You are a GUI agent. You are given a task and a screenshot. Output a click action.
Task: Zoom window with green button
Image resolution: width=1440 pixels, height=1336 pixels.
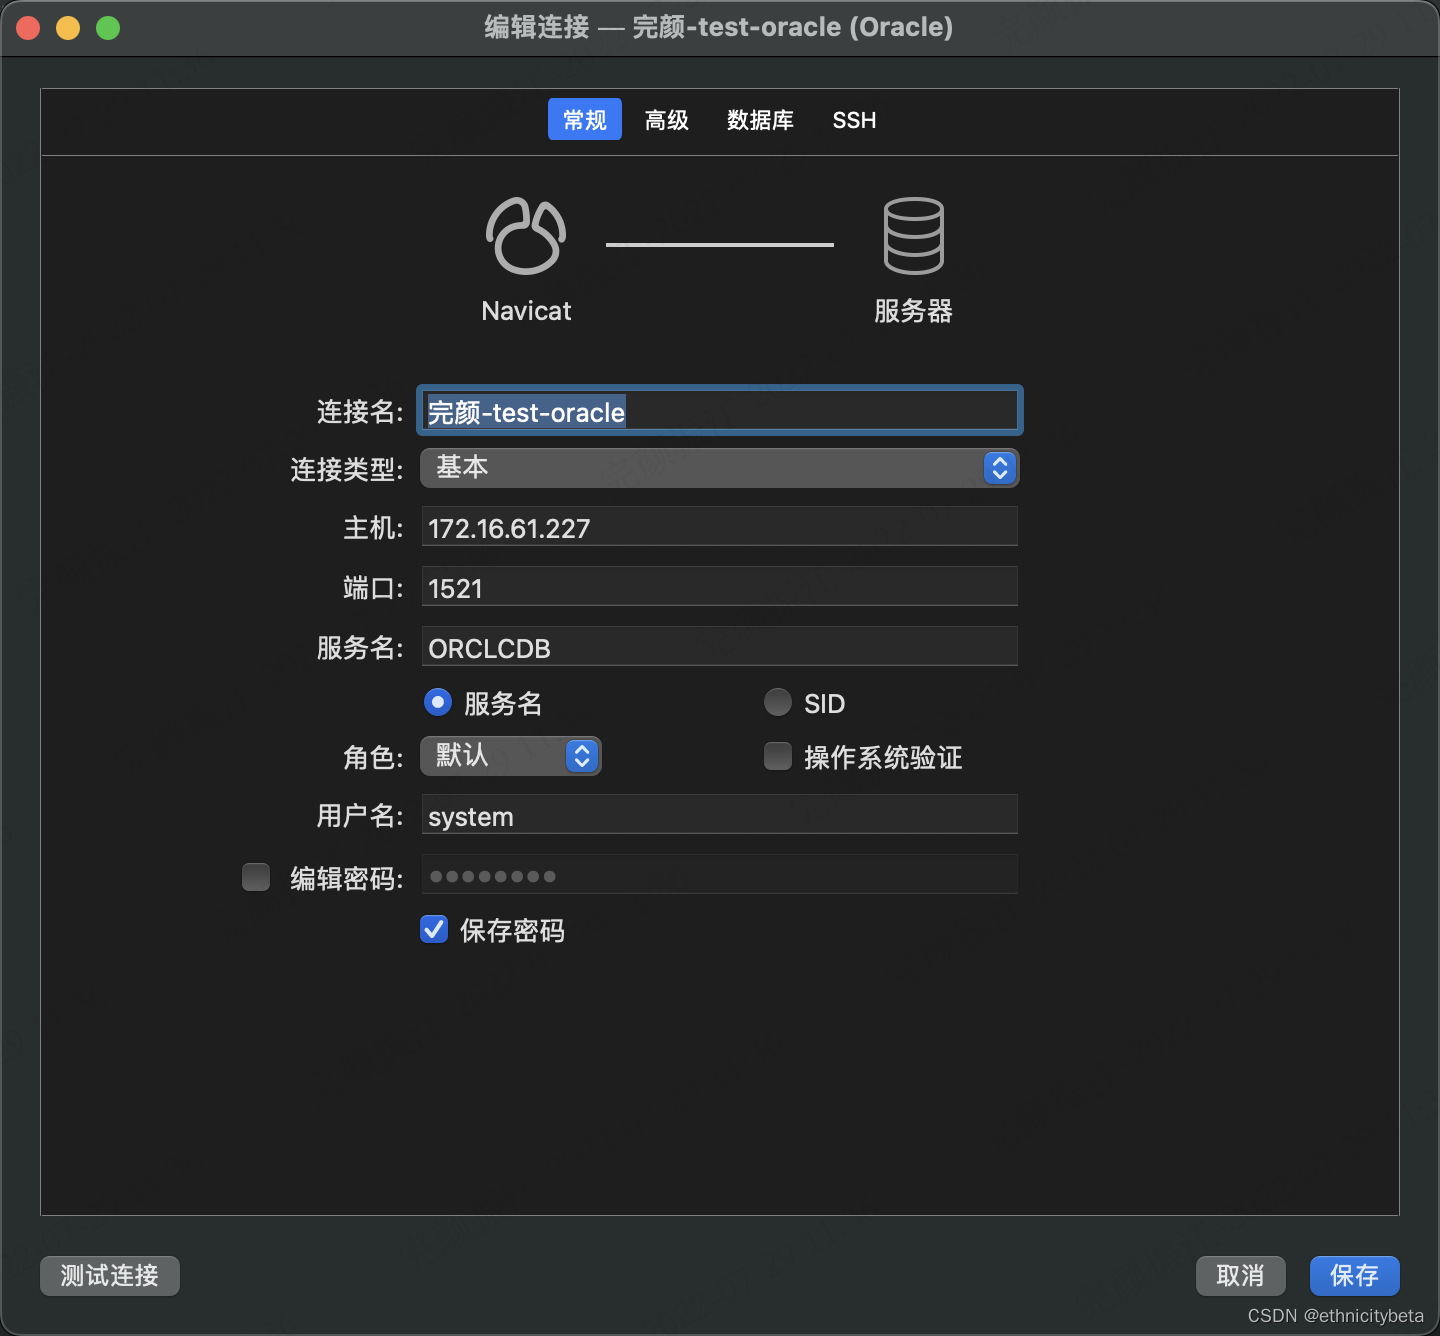[108, 28]
